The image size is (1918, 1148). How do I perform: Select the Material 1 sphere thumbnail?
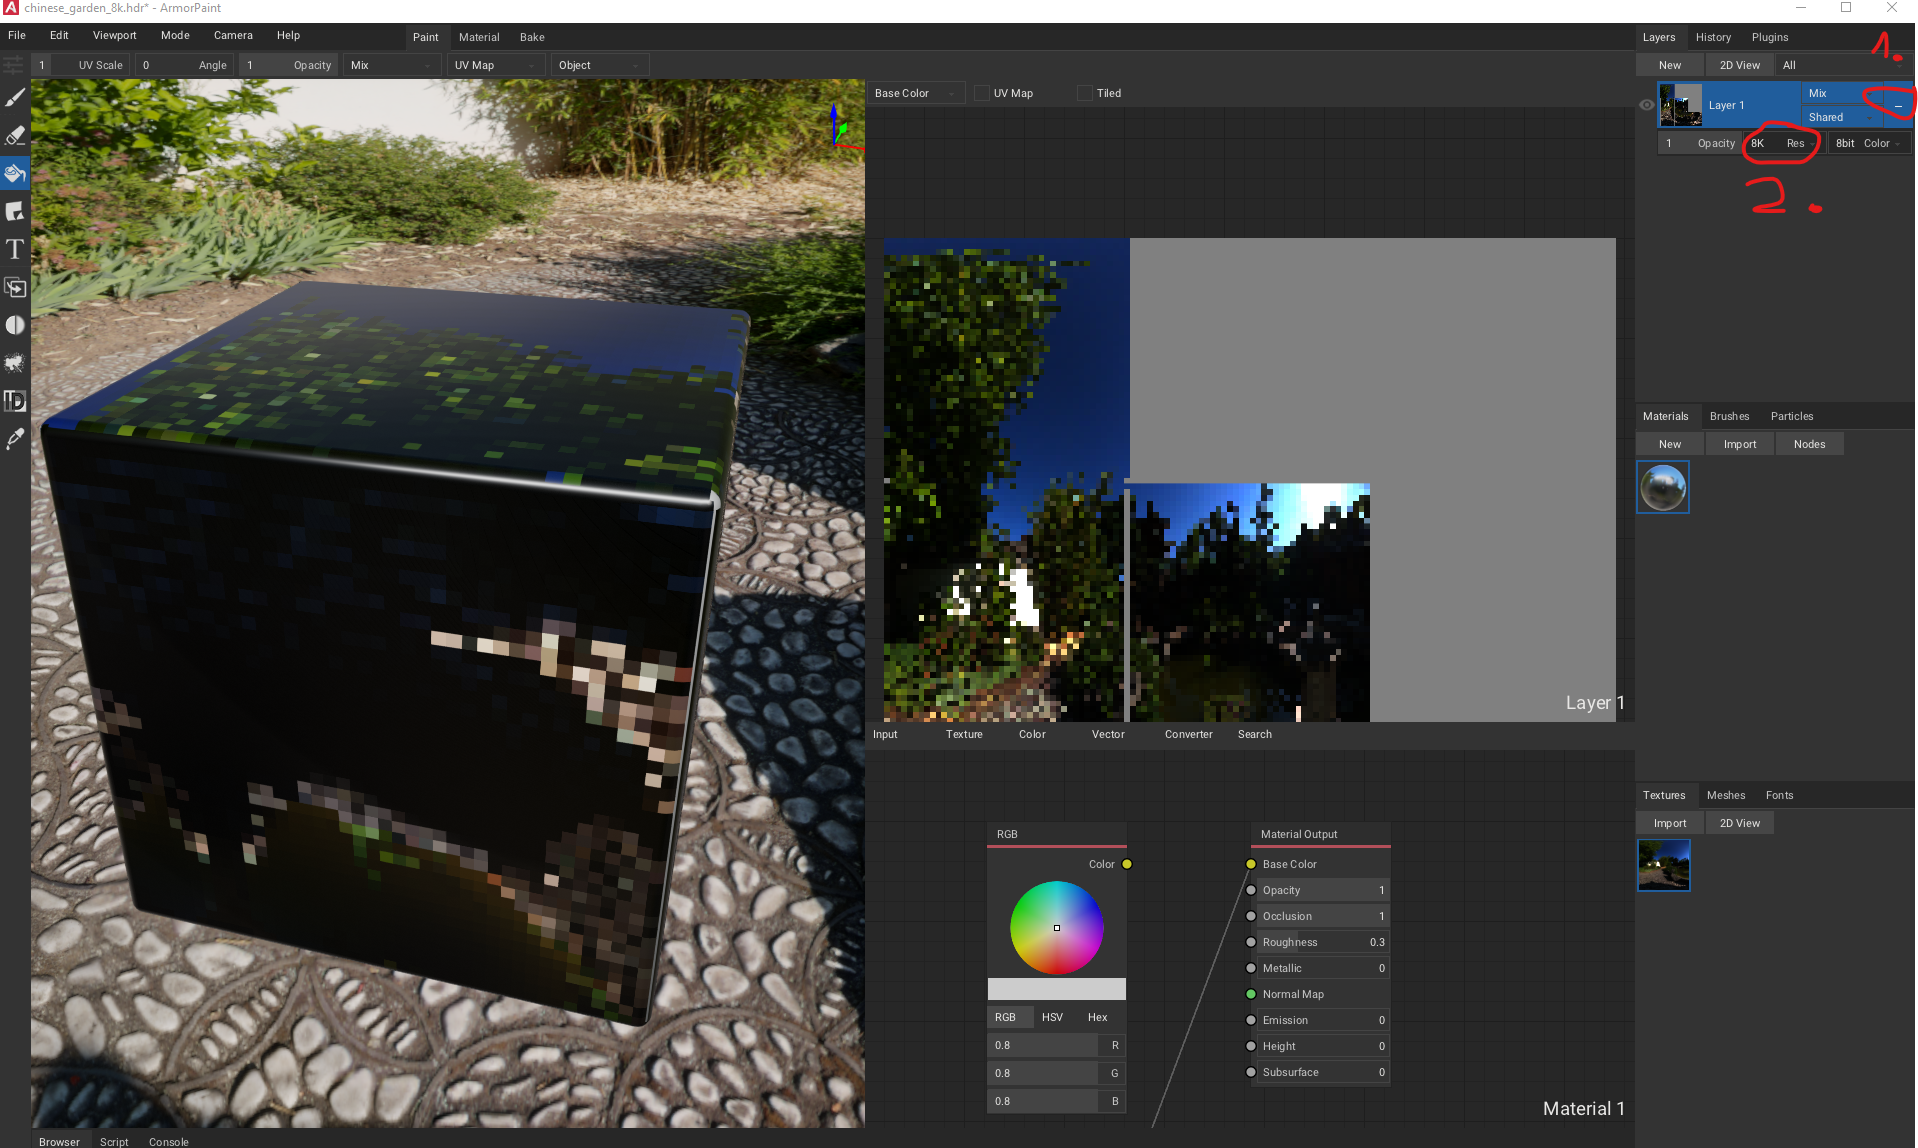pos(1662,487)
